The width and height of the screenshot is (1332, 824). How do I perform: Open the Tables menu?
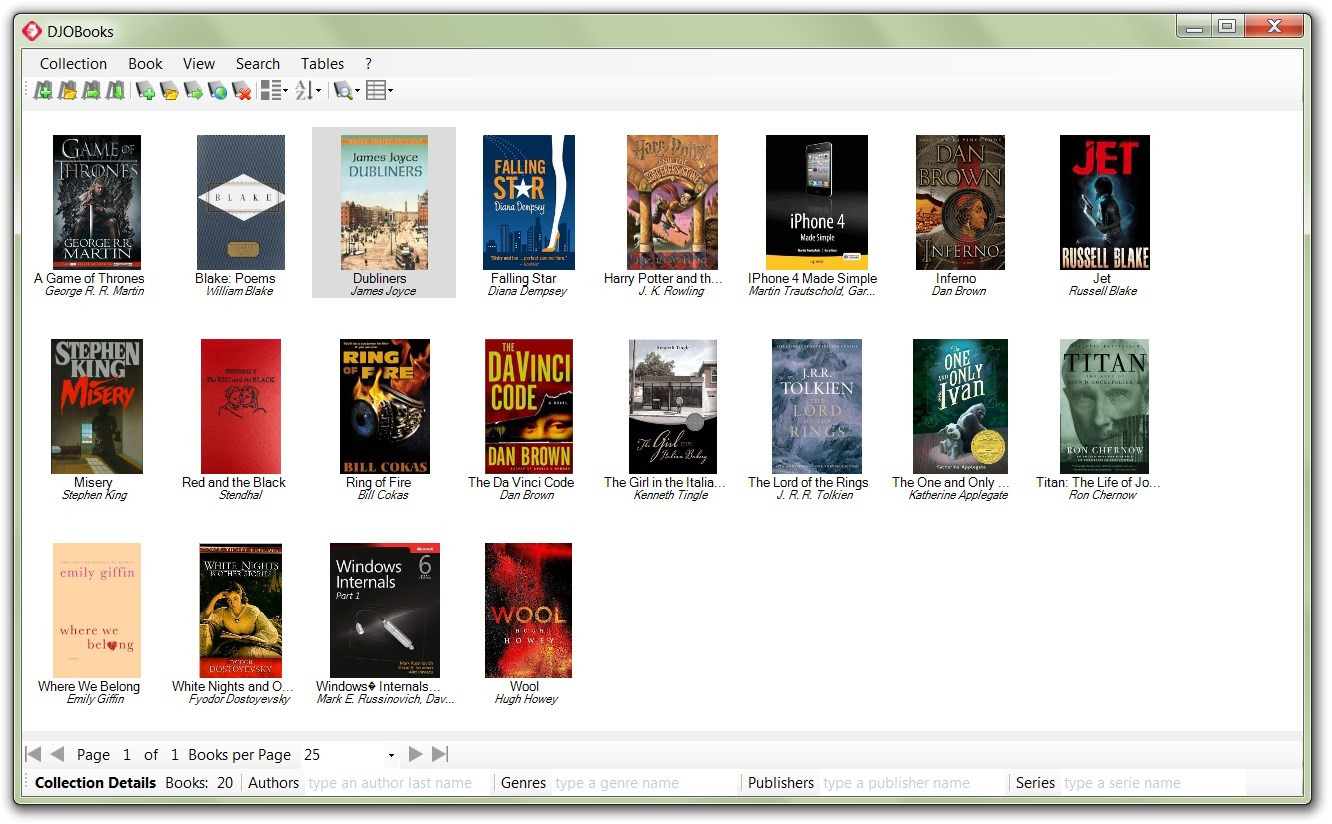point(322,63)
